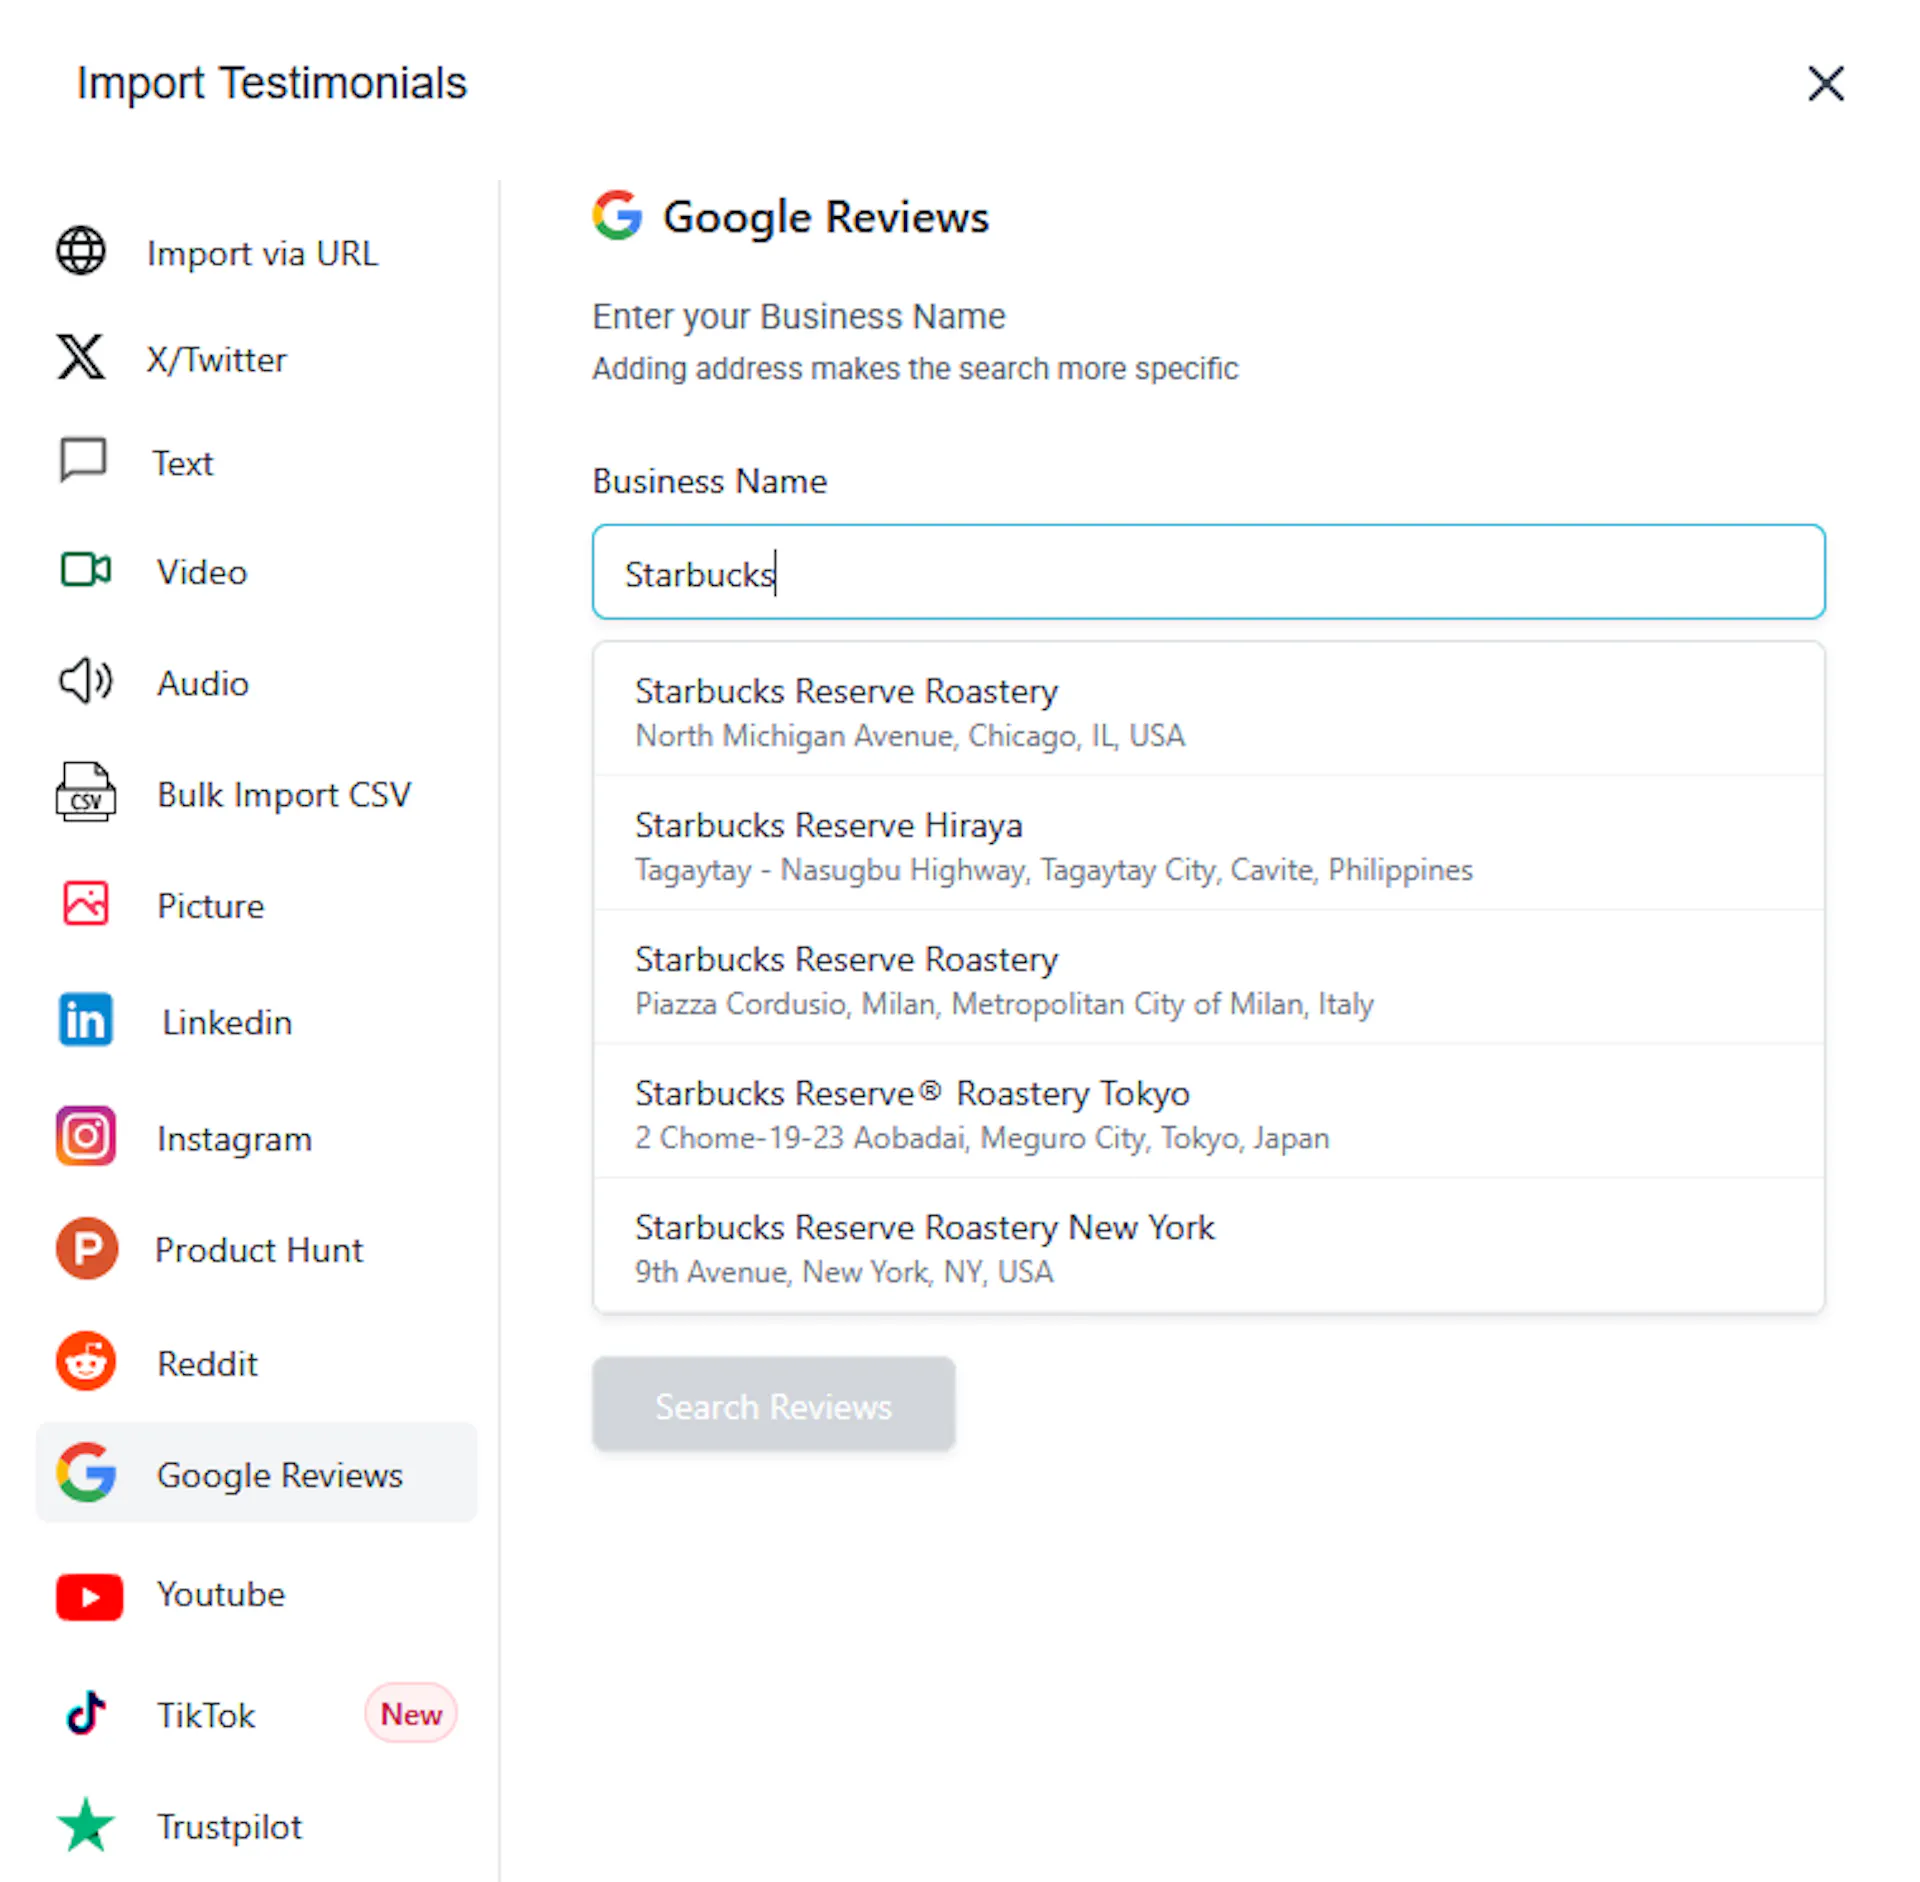Select Starbucks Reserve Roastery in Milan
This screenshot has width=1920, height=1882.
[1208, 978]
